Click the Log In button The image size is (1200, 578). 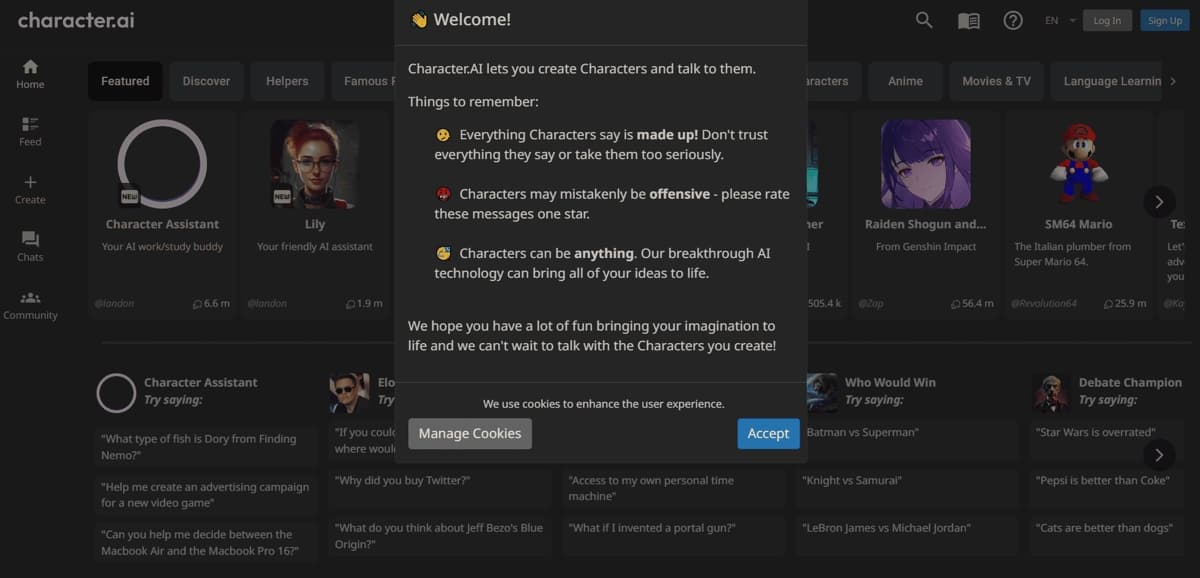click(1107, 20)
